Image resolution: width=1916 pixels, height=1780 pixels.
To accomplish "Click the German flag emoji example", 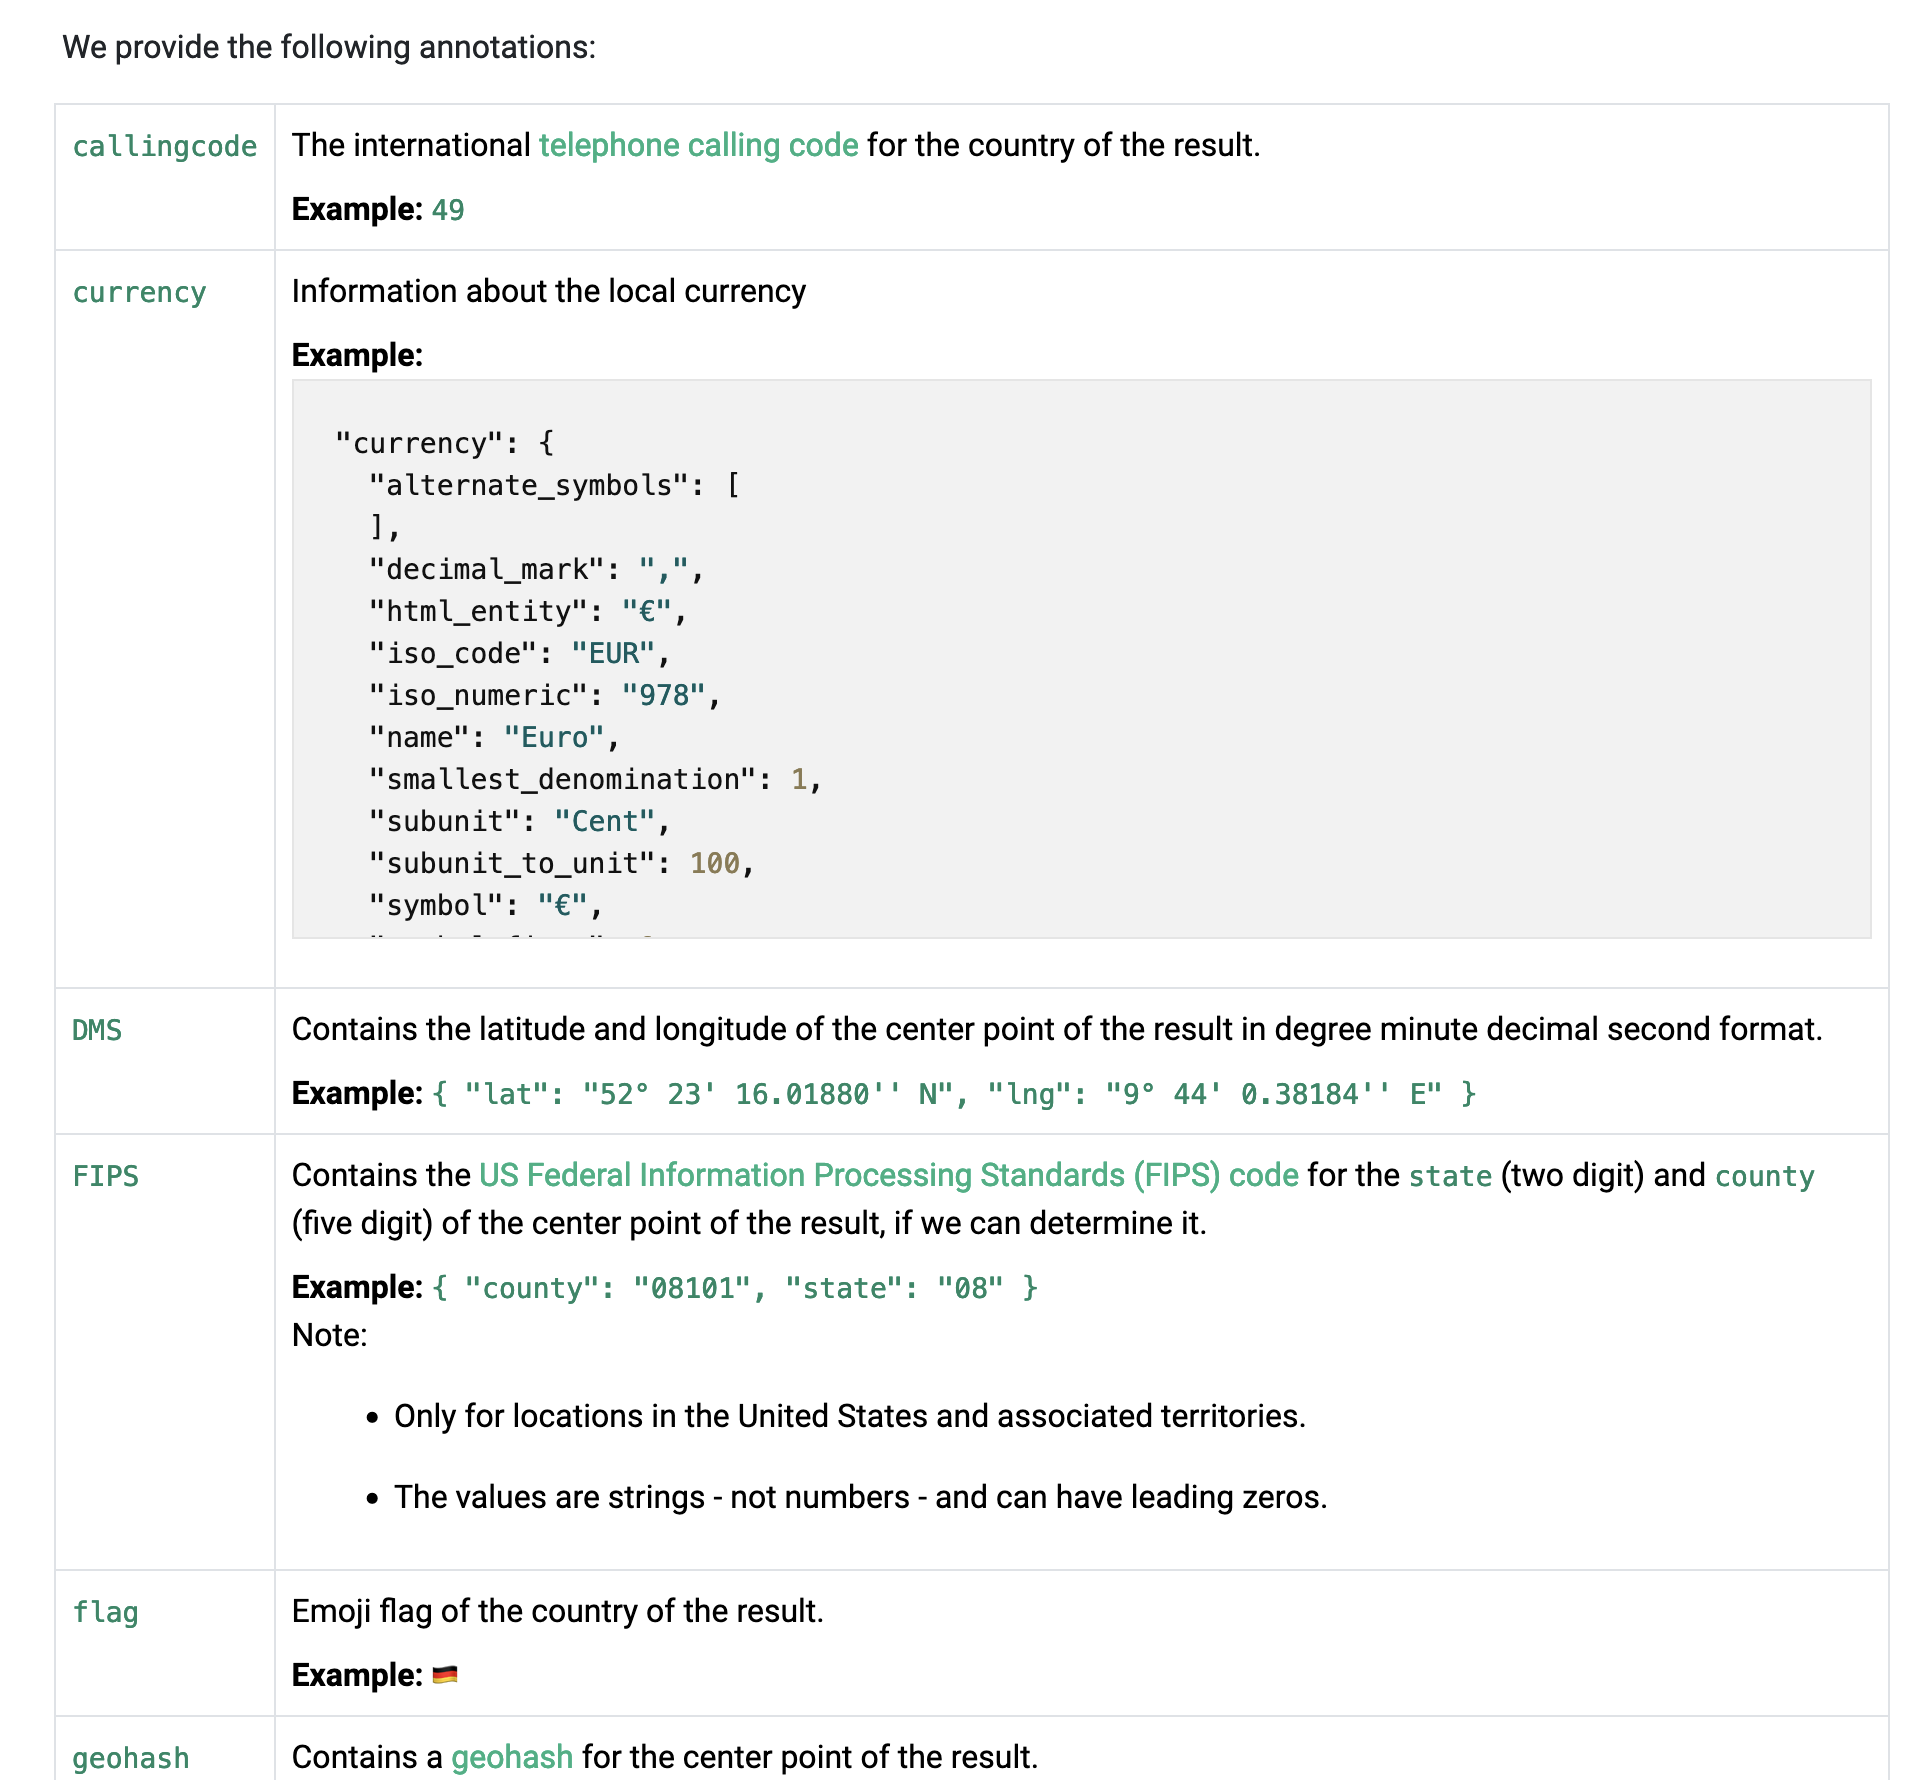I will coord(445,1674).
